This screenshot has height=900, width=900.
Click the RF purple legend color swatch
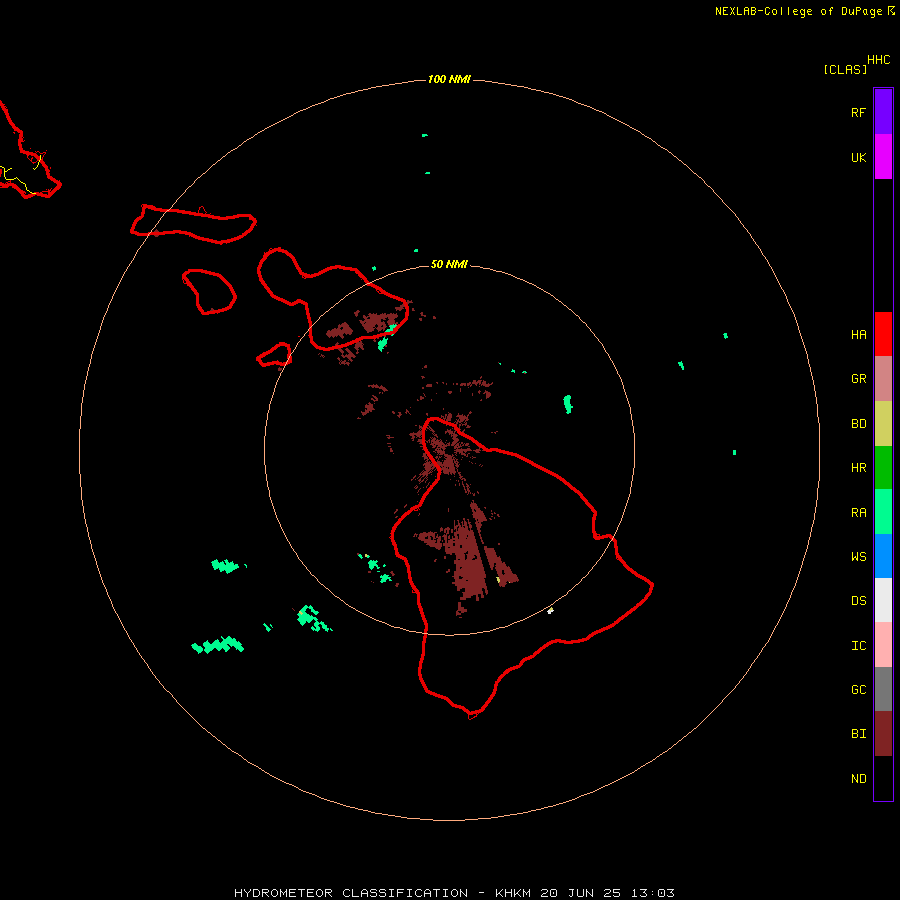883,112
